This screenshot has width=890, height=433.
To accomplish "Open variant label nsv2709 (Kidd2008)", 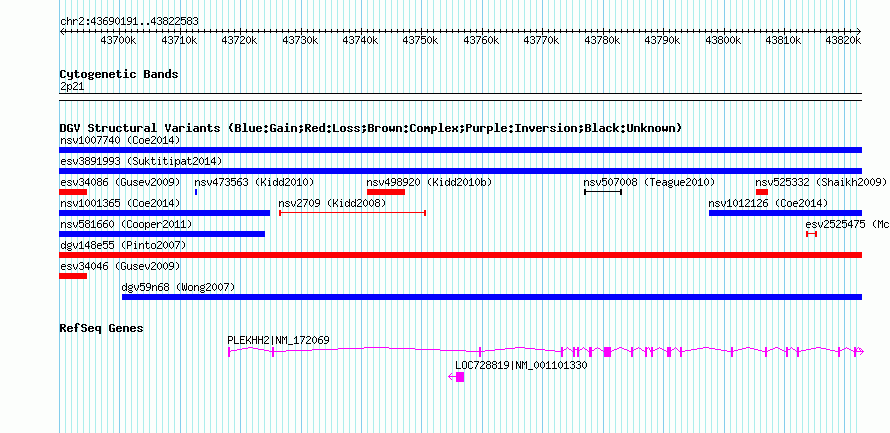I will pos(332,203).
